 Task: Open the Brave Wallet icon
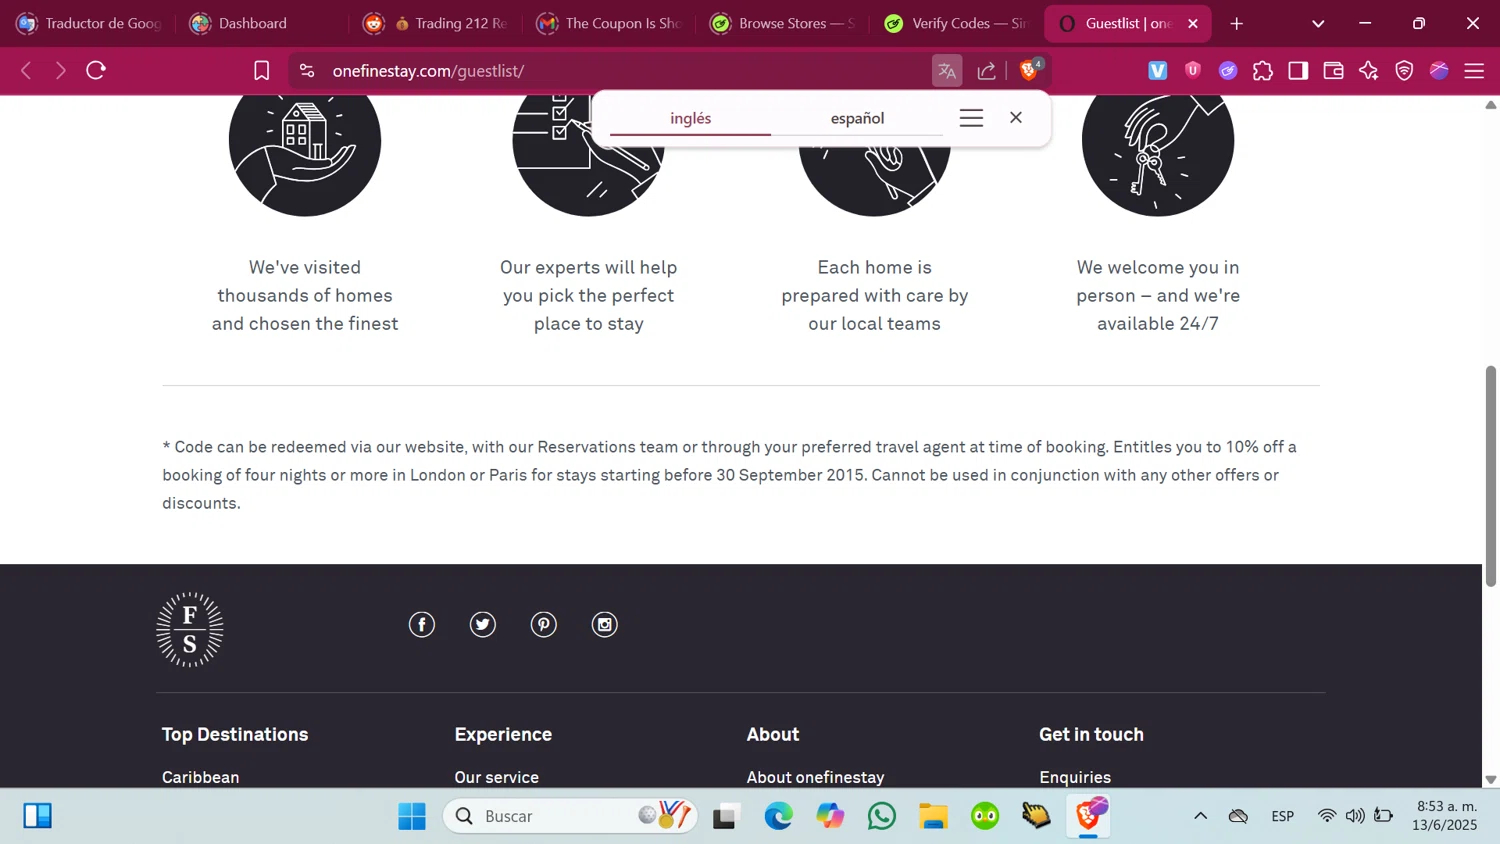pos(1333,71)
